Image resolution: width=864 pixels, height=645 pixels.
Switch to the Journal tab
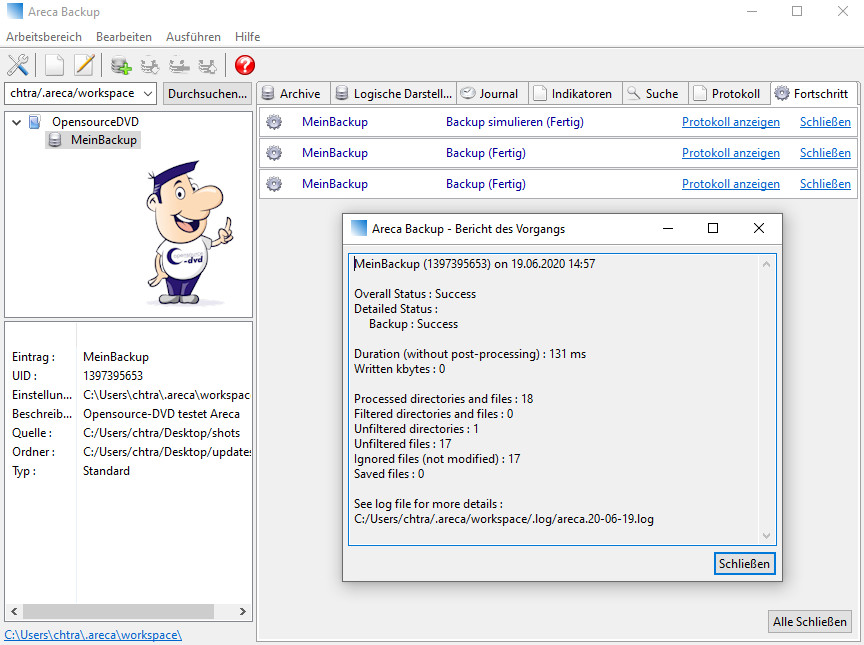[x=491, y=94]
